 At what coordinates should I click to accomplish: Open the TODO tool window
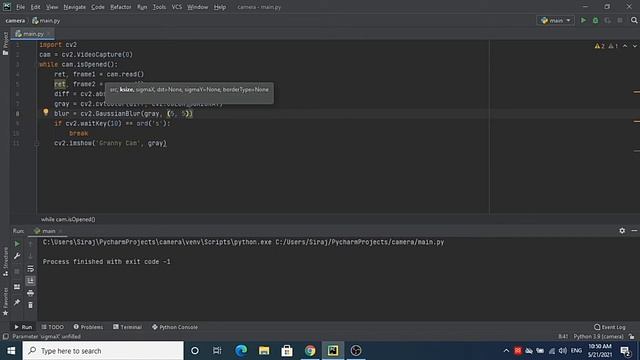pyautogui.click(x=53, y=327)
